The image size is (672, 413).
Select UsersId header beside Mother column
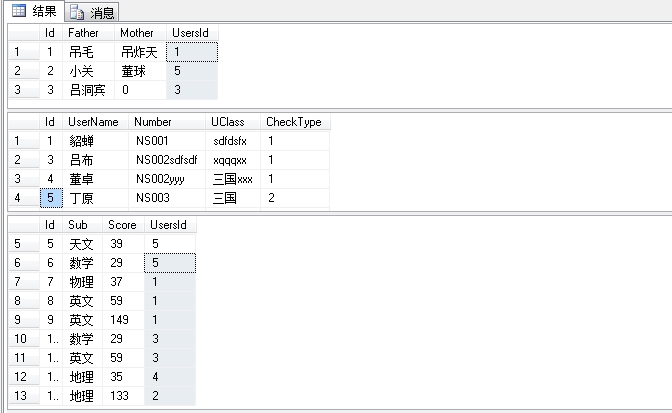[192, 33]
